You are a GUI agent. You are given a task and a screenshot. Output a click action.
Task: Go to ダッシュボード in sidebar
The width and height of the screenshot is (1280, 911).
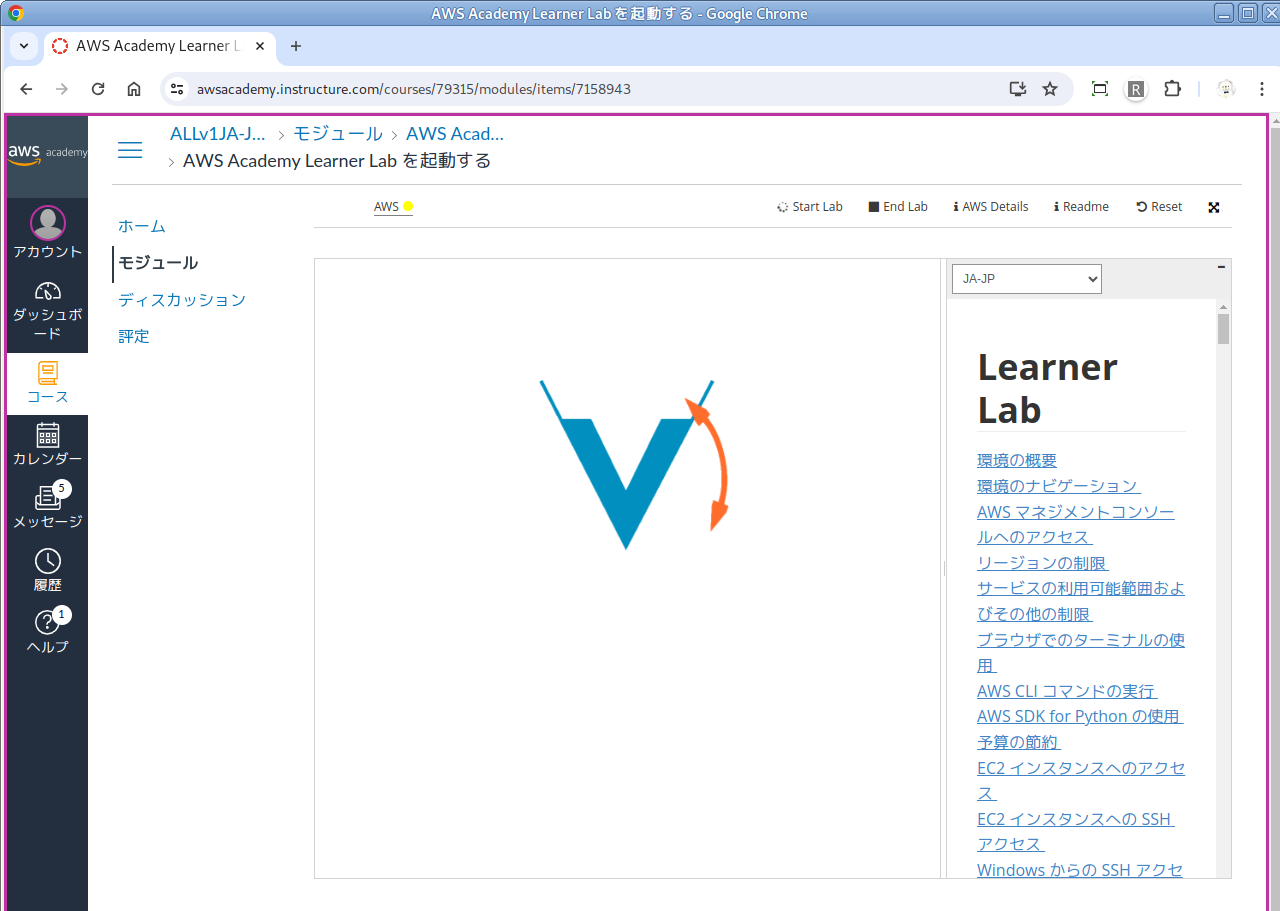[47, 310]
